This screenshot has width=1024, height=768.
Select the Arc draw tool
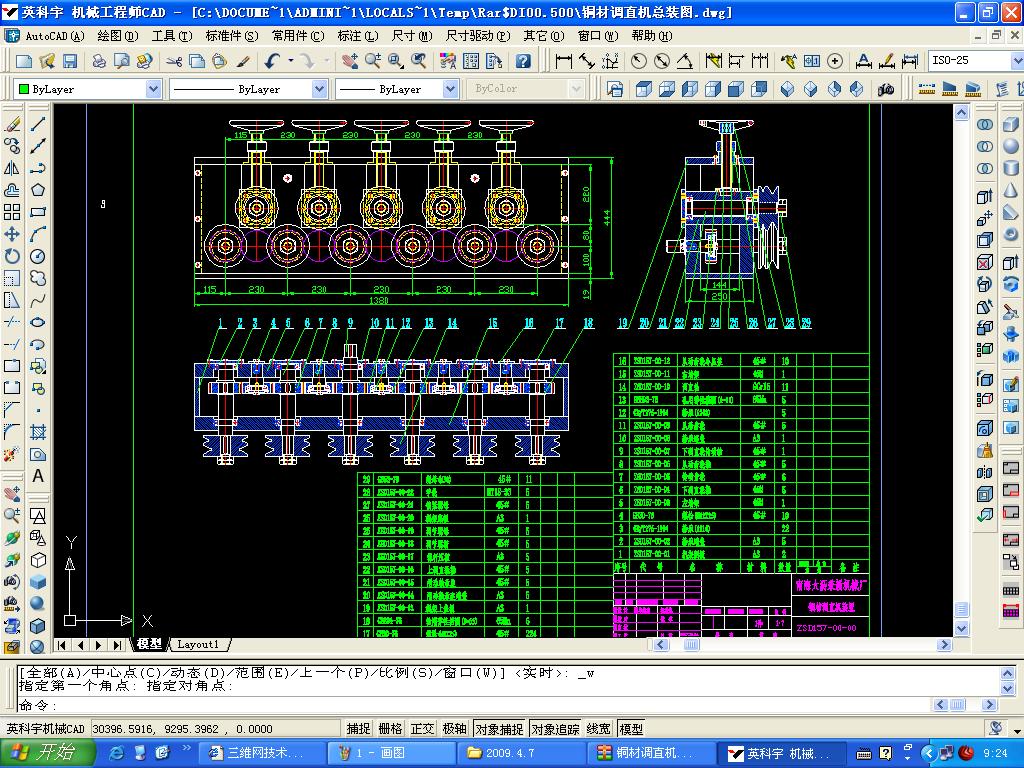click(x=38, y=234)
